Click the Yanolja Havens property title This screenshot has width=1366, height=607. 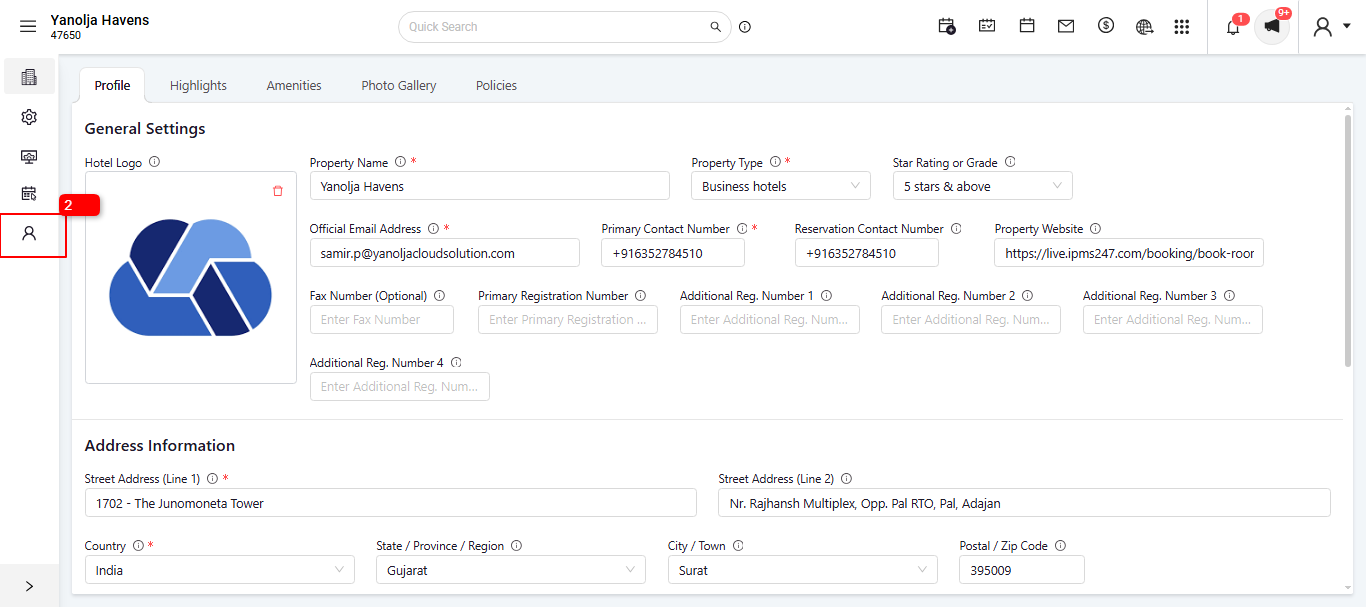pyautogui.click(x=100, y=20)
